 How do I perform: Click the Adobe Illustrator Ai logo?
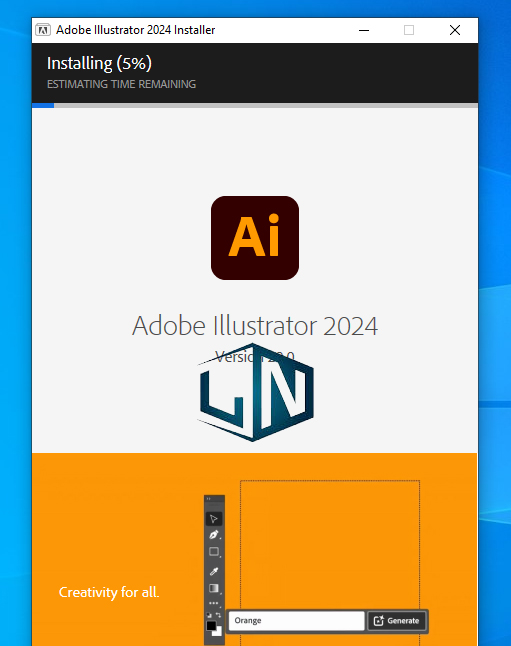point(255,238)
